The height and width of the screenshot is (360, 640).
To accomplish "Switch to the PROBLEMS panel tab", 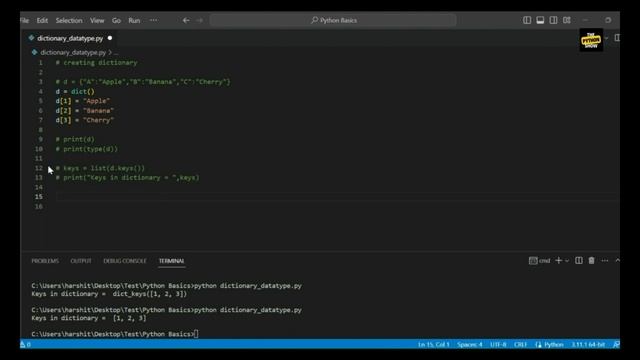I will click(x=45, y=261).
